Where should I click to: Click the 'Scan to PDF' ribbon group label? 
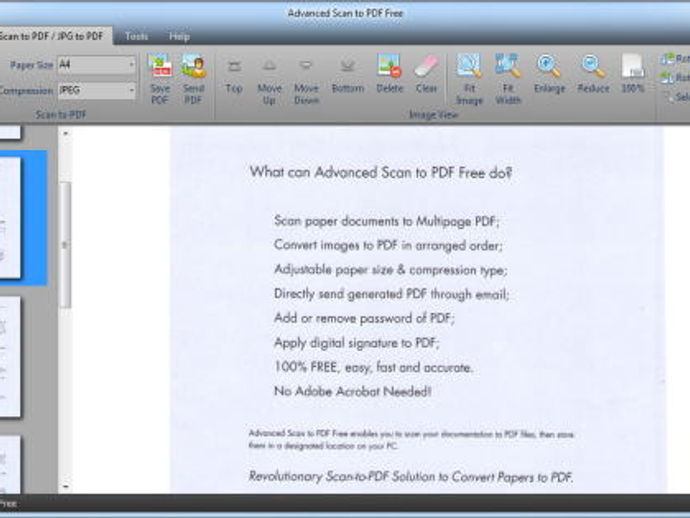(x=61, y=114)
